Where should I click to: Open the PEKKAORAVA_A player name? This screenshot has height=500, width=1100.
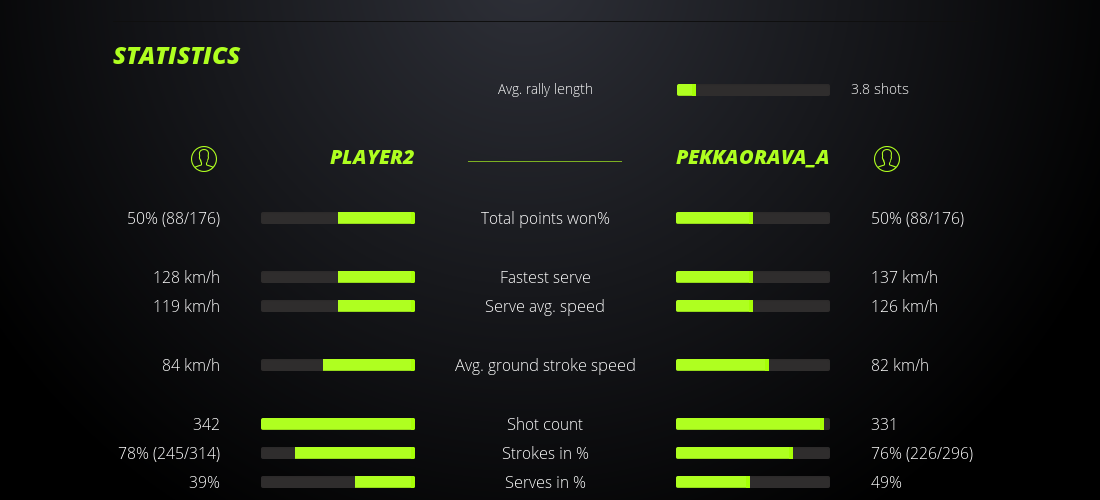coord(752,158)
